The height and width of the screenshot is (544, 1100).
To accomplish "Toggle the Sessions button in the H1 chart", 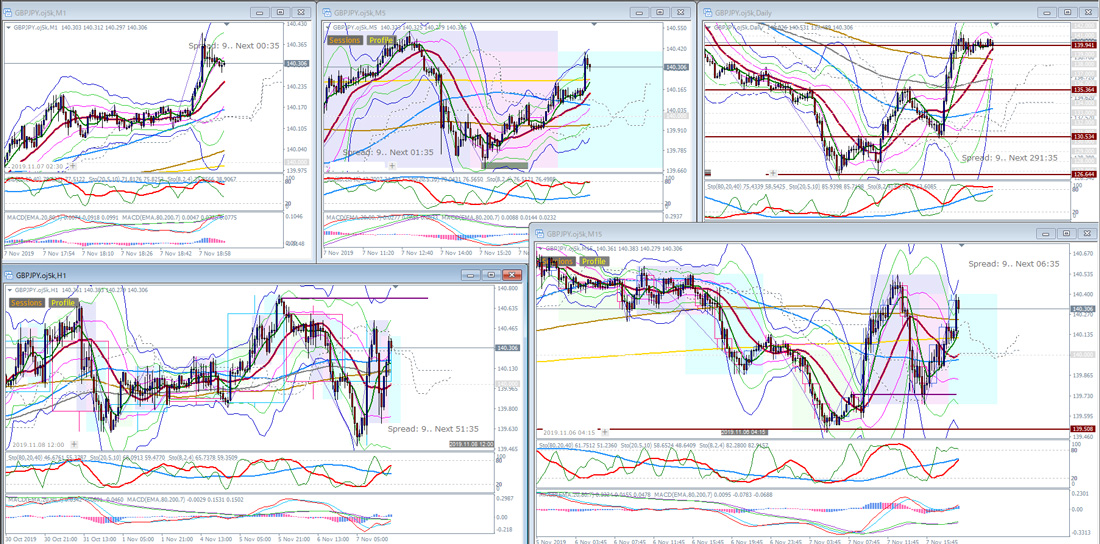I will click(27, 303).
